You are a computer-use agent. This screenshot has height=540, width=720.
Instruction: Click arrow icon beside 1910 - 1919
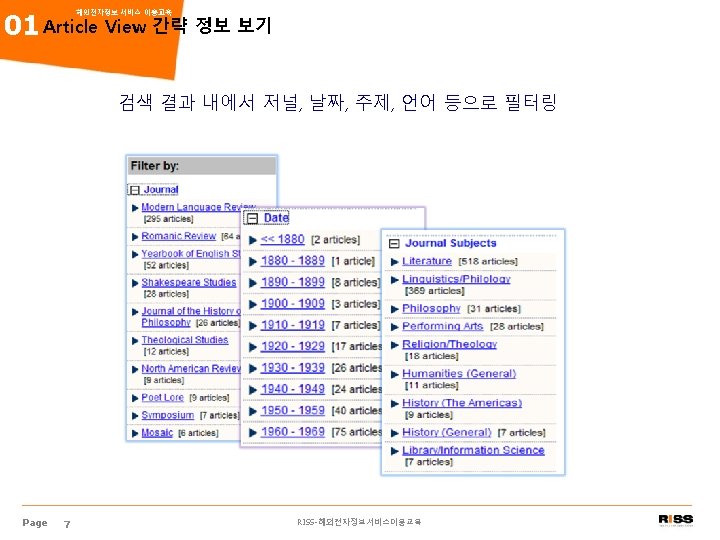[x=253, y=326]
